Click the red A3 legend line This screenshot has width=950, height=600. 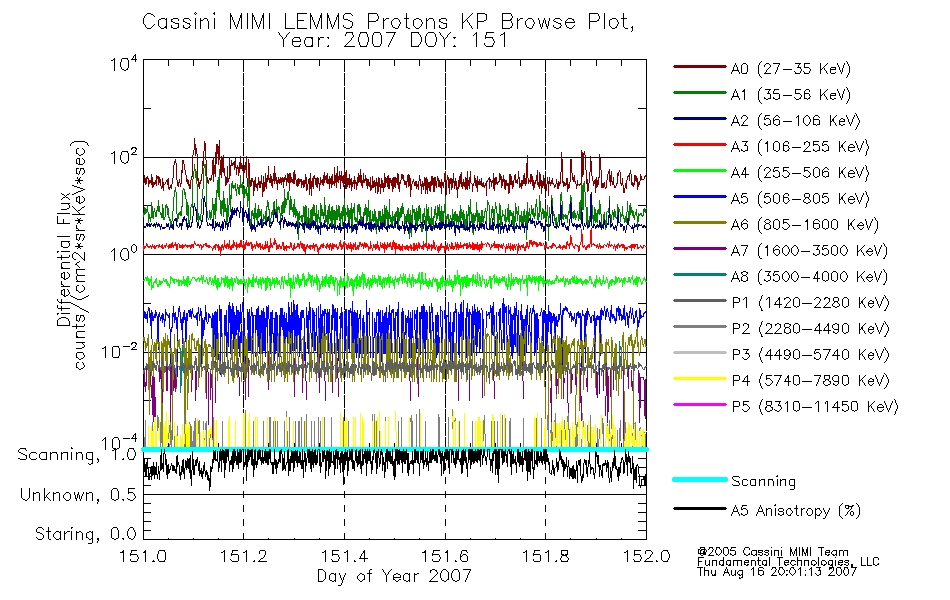coord(699,145)
